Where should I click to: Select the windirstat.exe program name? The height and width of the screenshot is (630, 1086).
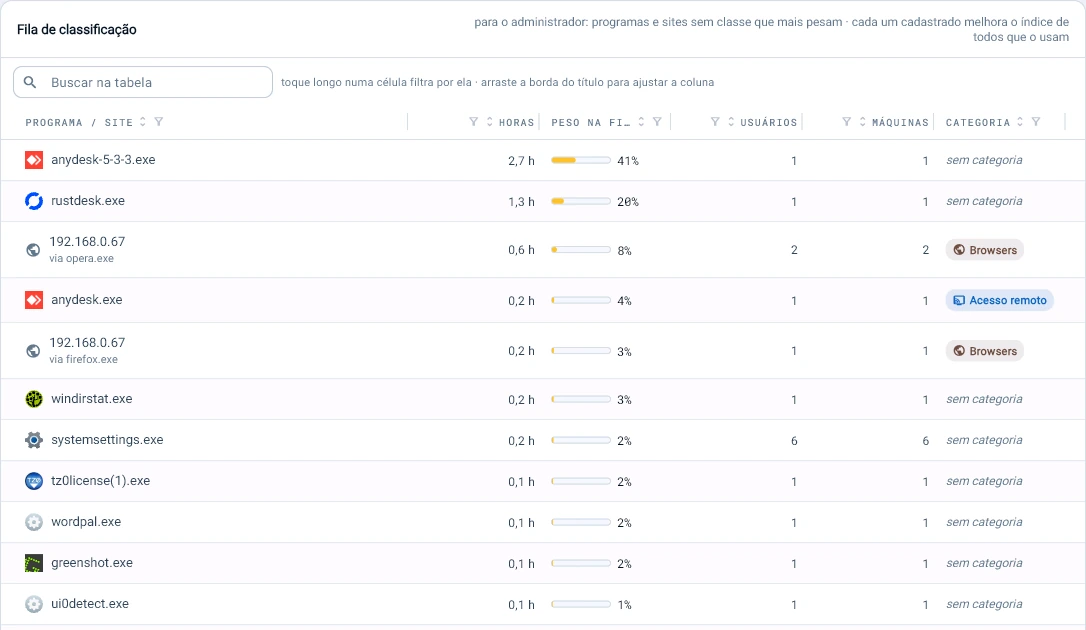point(91,399)
